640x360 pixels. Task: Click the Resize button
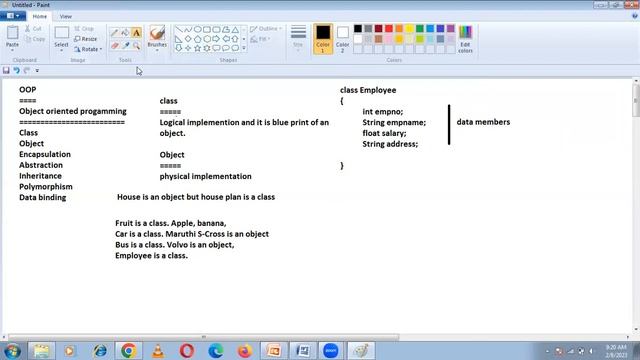pos(86,39)
